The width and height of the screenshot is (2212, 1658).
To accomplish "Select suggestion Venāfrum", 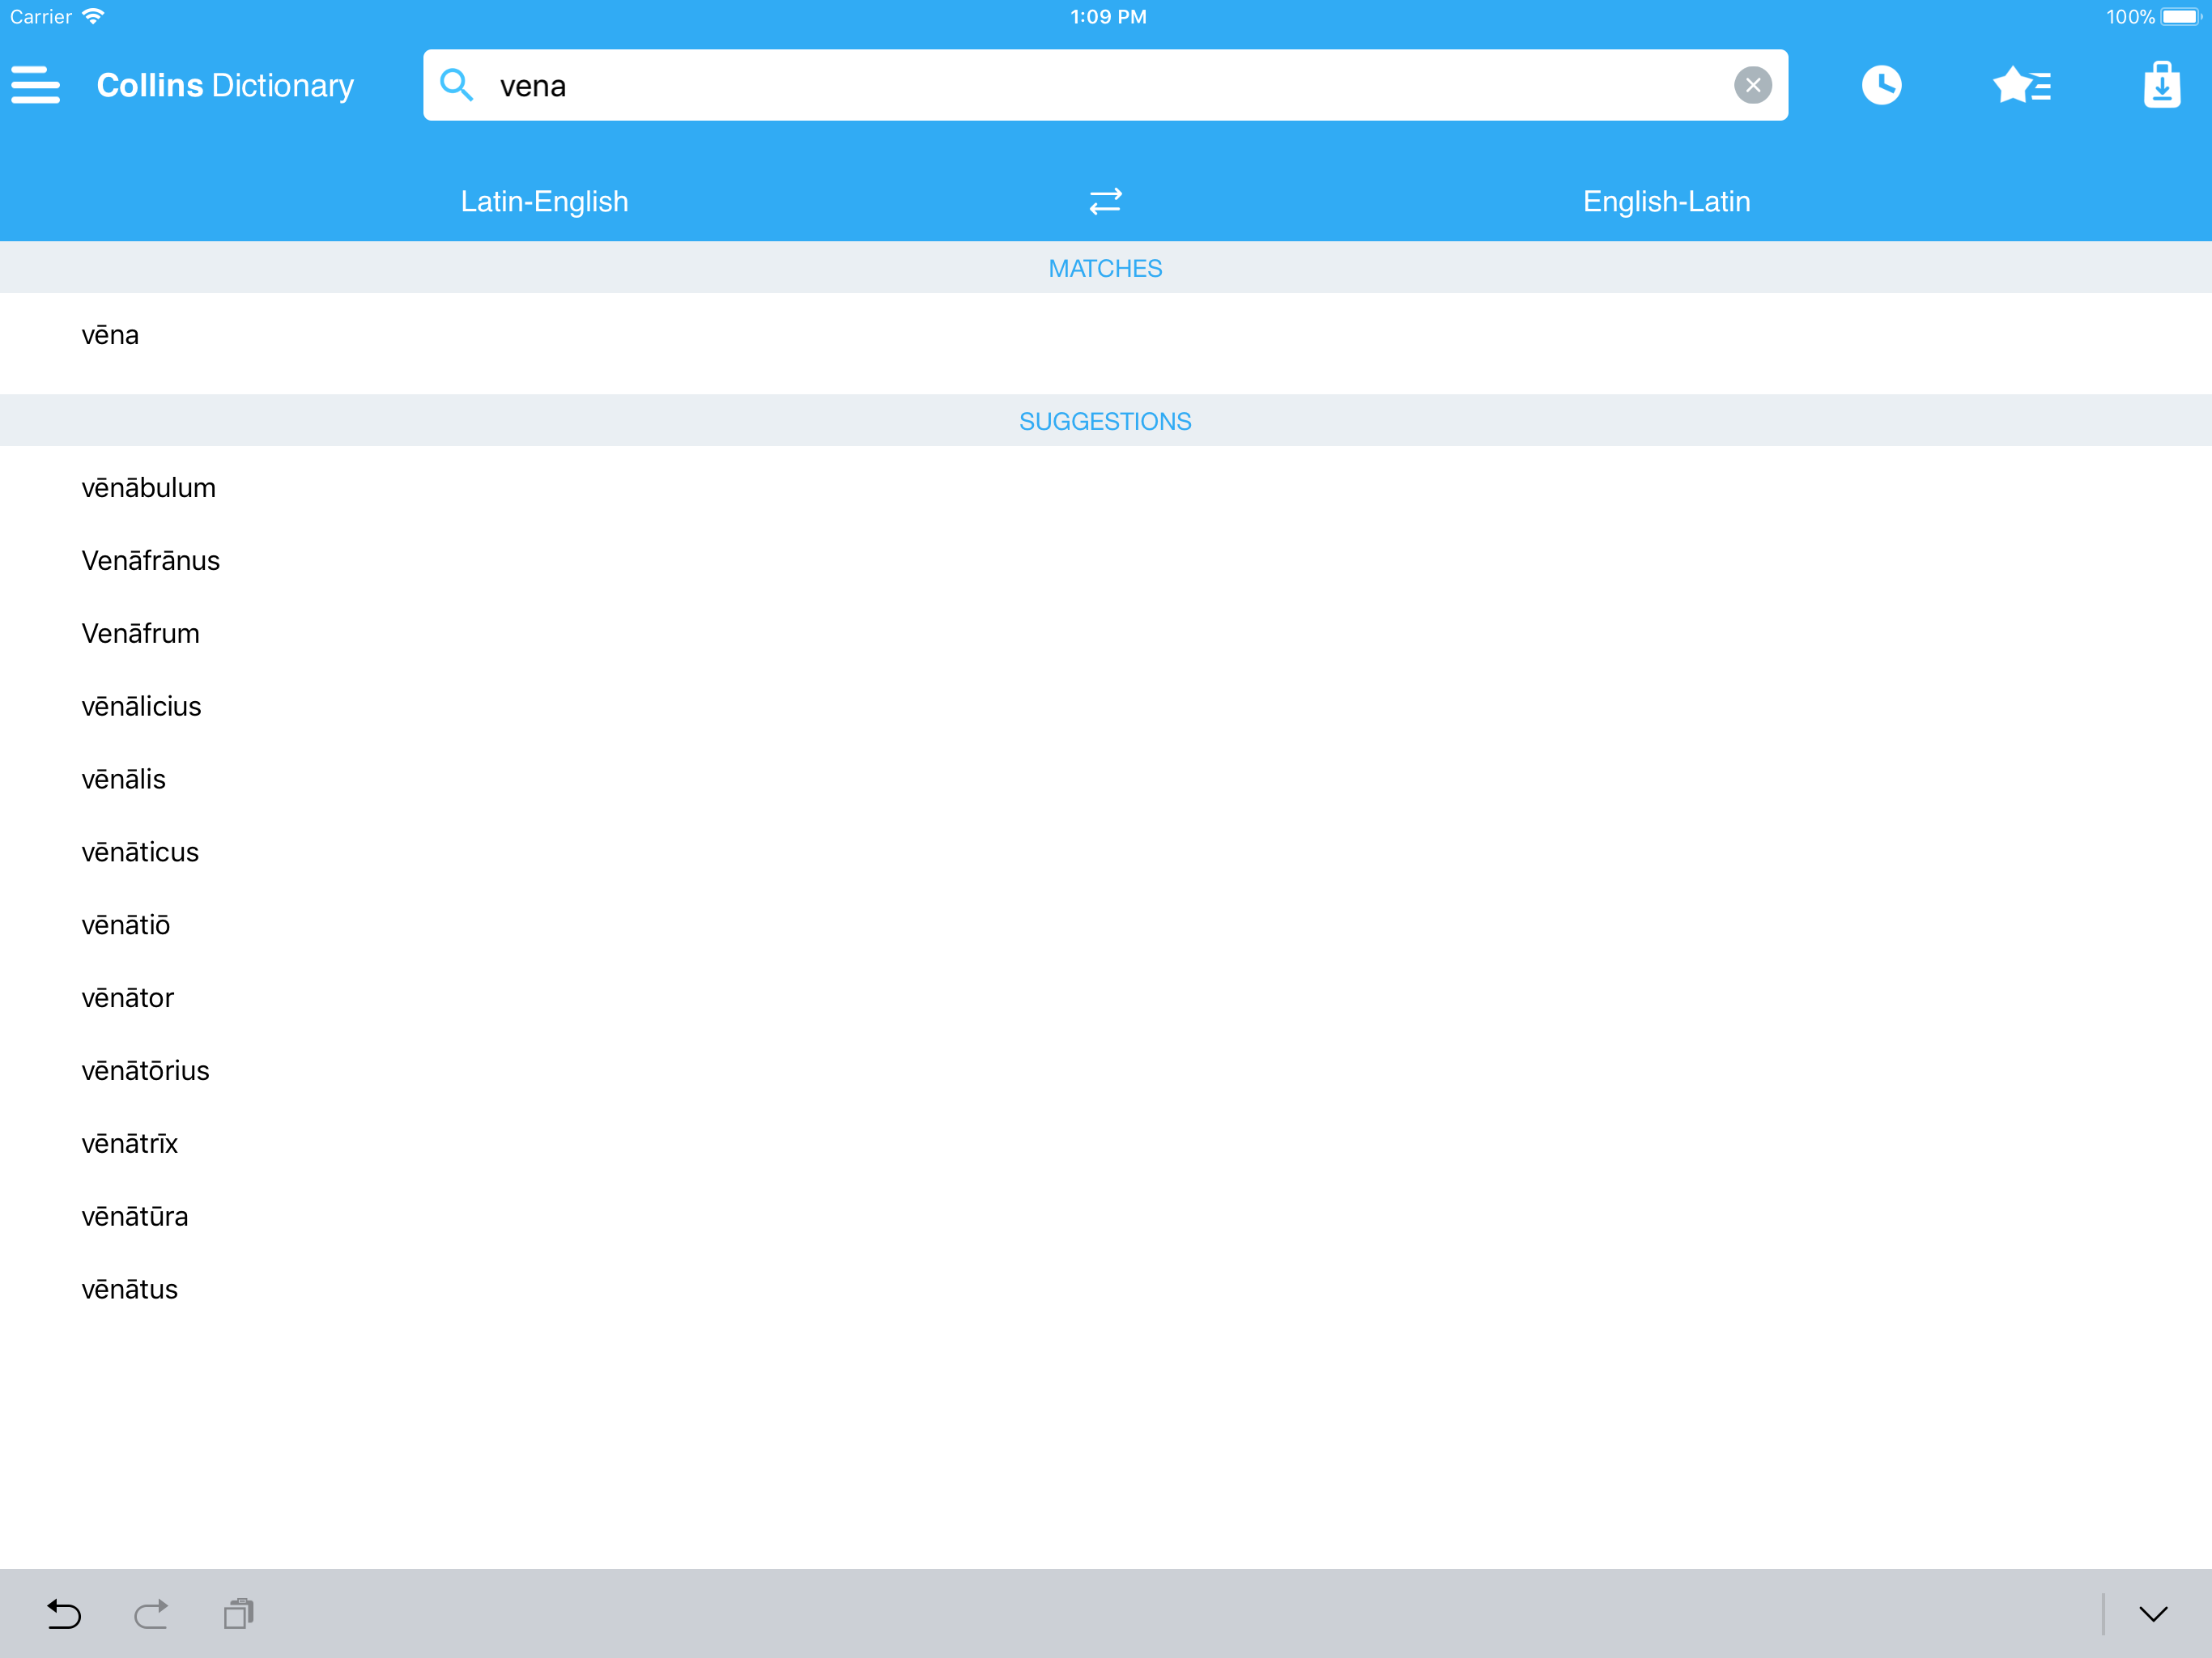I will (140, 634).
